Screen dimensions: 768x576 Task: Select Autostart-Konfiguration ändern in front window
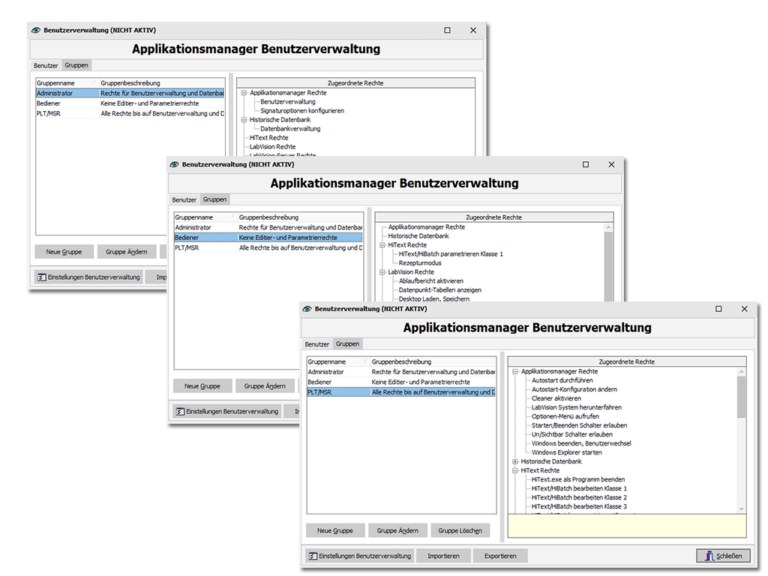pyautogui.click(x=575, y=389)
